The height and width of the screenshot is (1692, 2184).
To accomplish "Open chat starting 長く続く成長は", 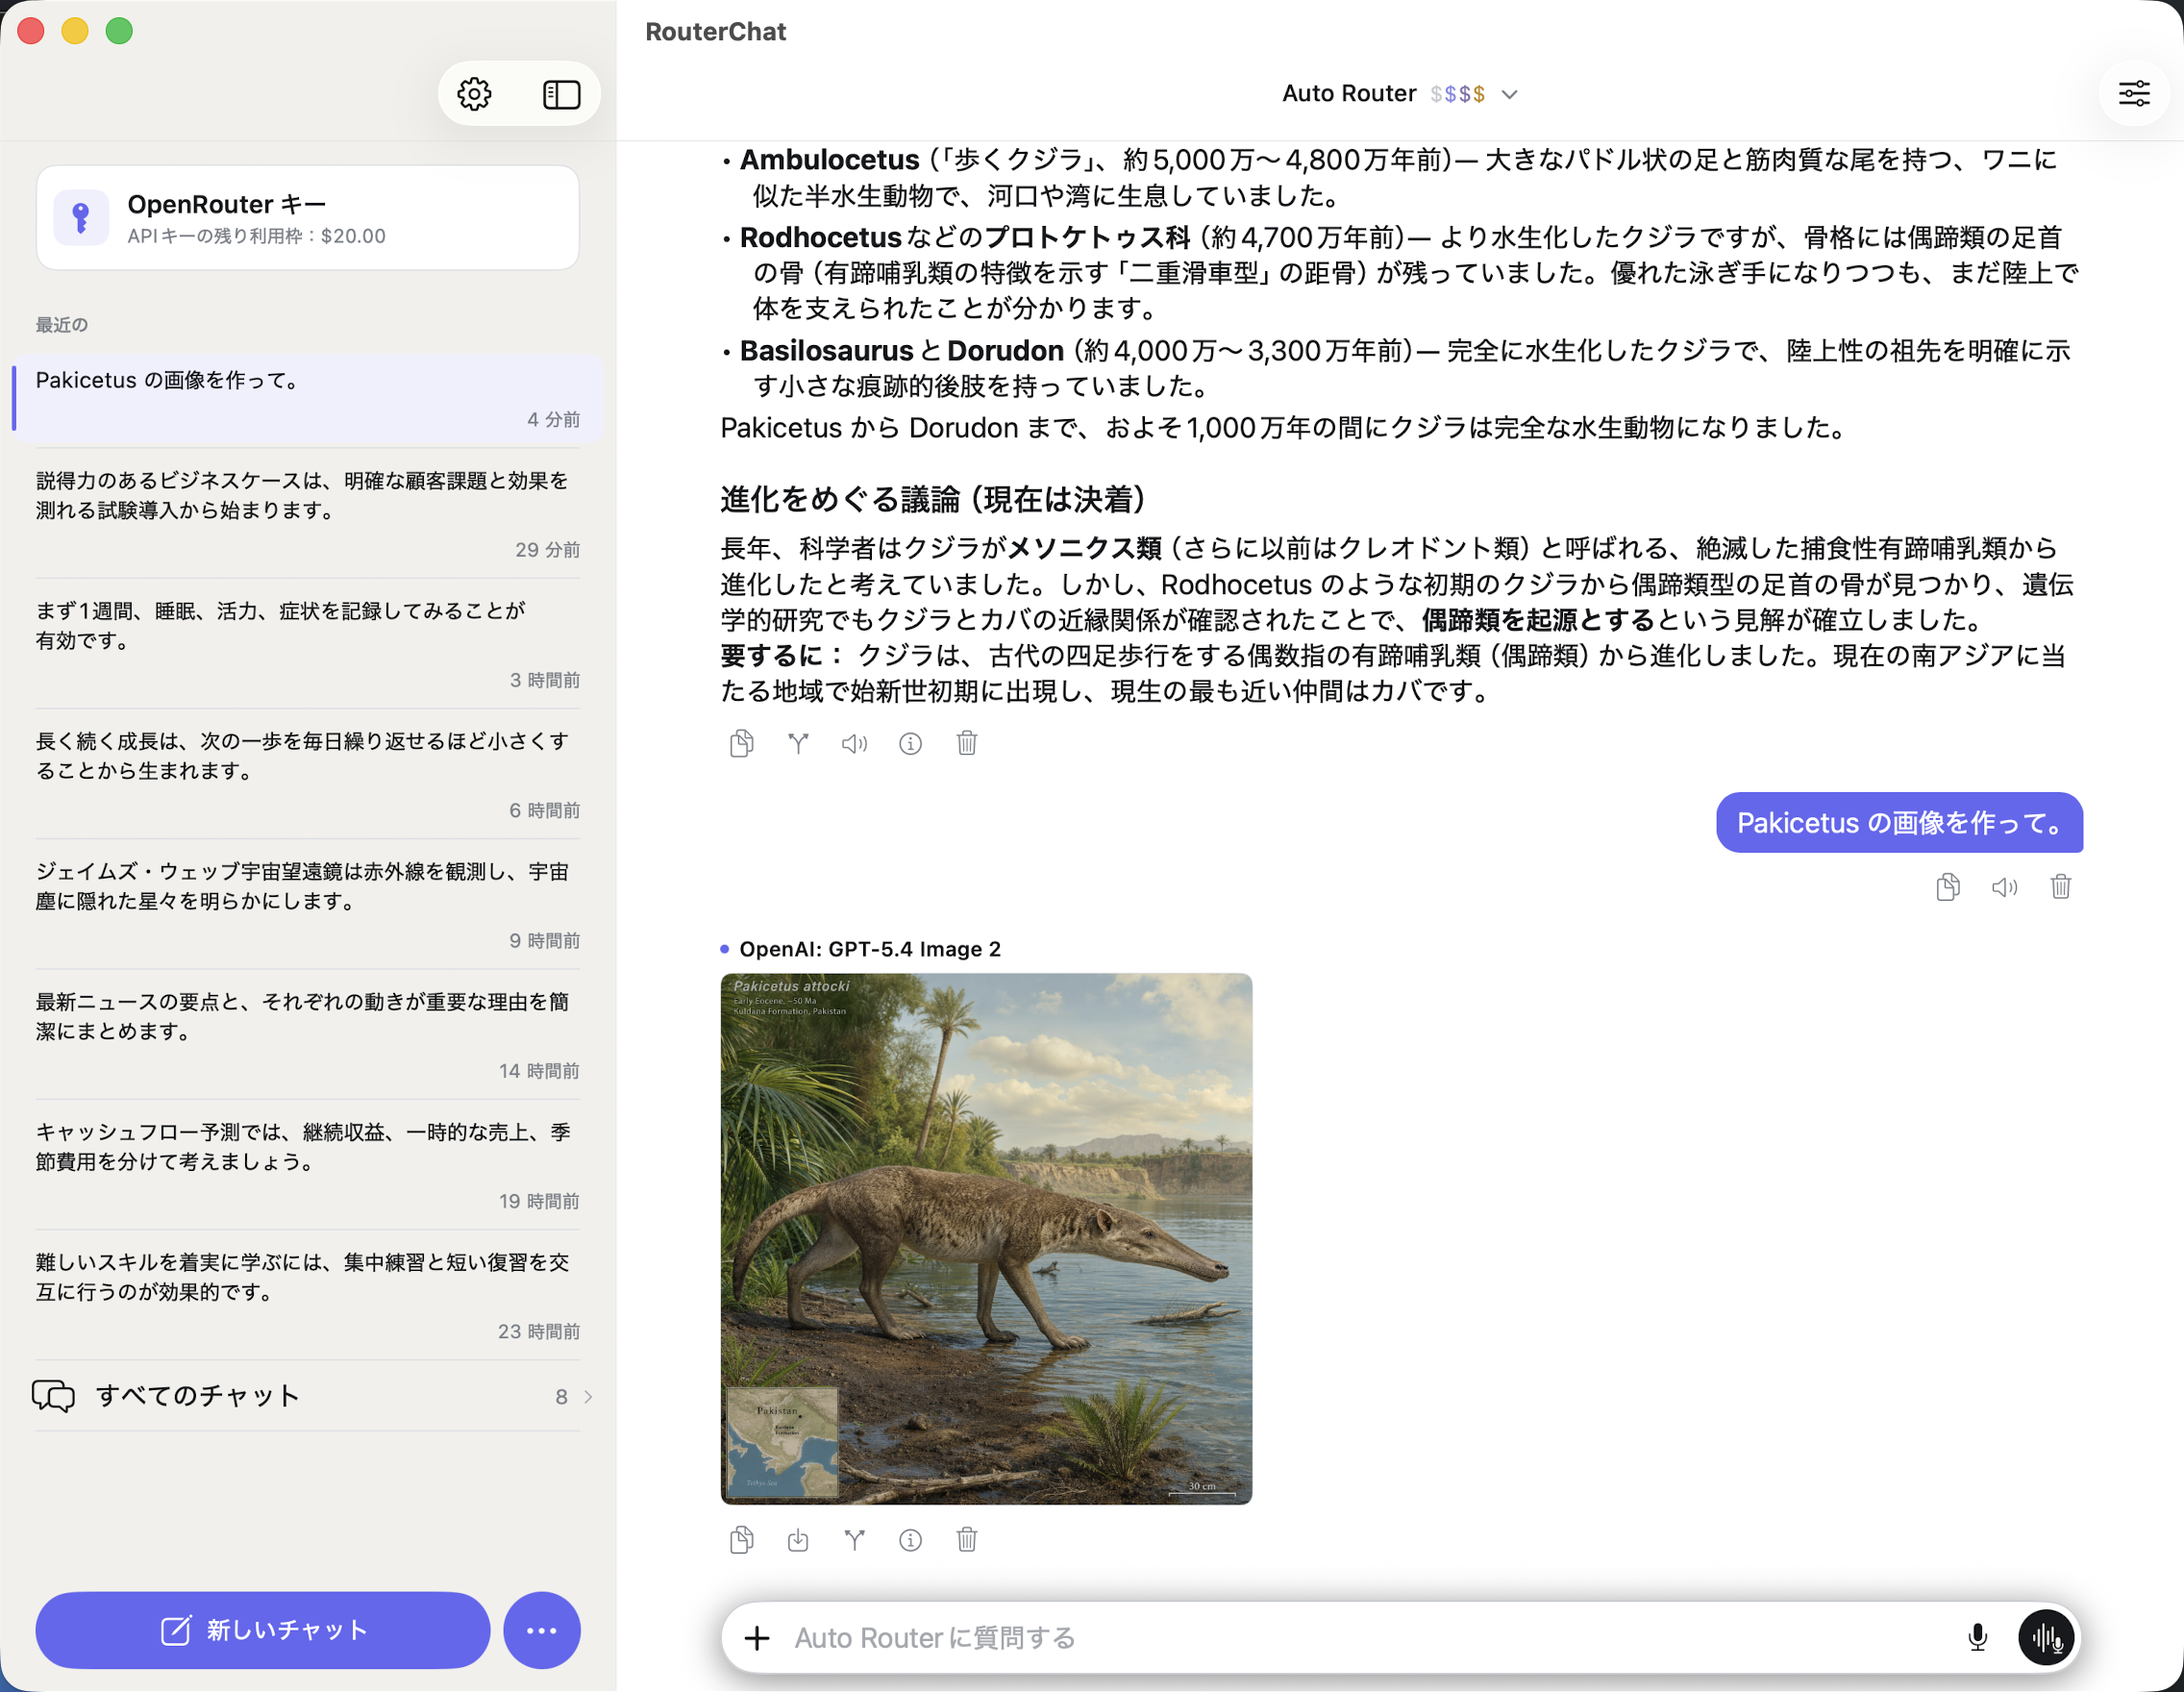I will tap(308, 773).
